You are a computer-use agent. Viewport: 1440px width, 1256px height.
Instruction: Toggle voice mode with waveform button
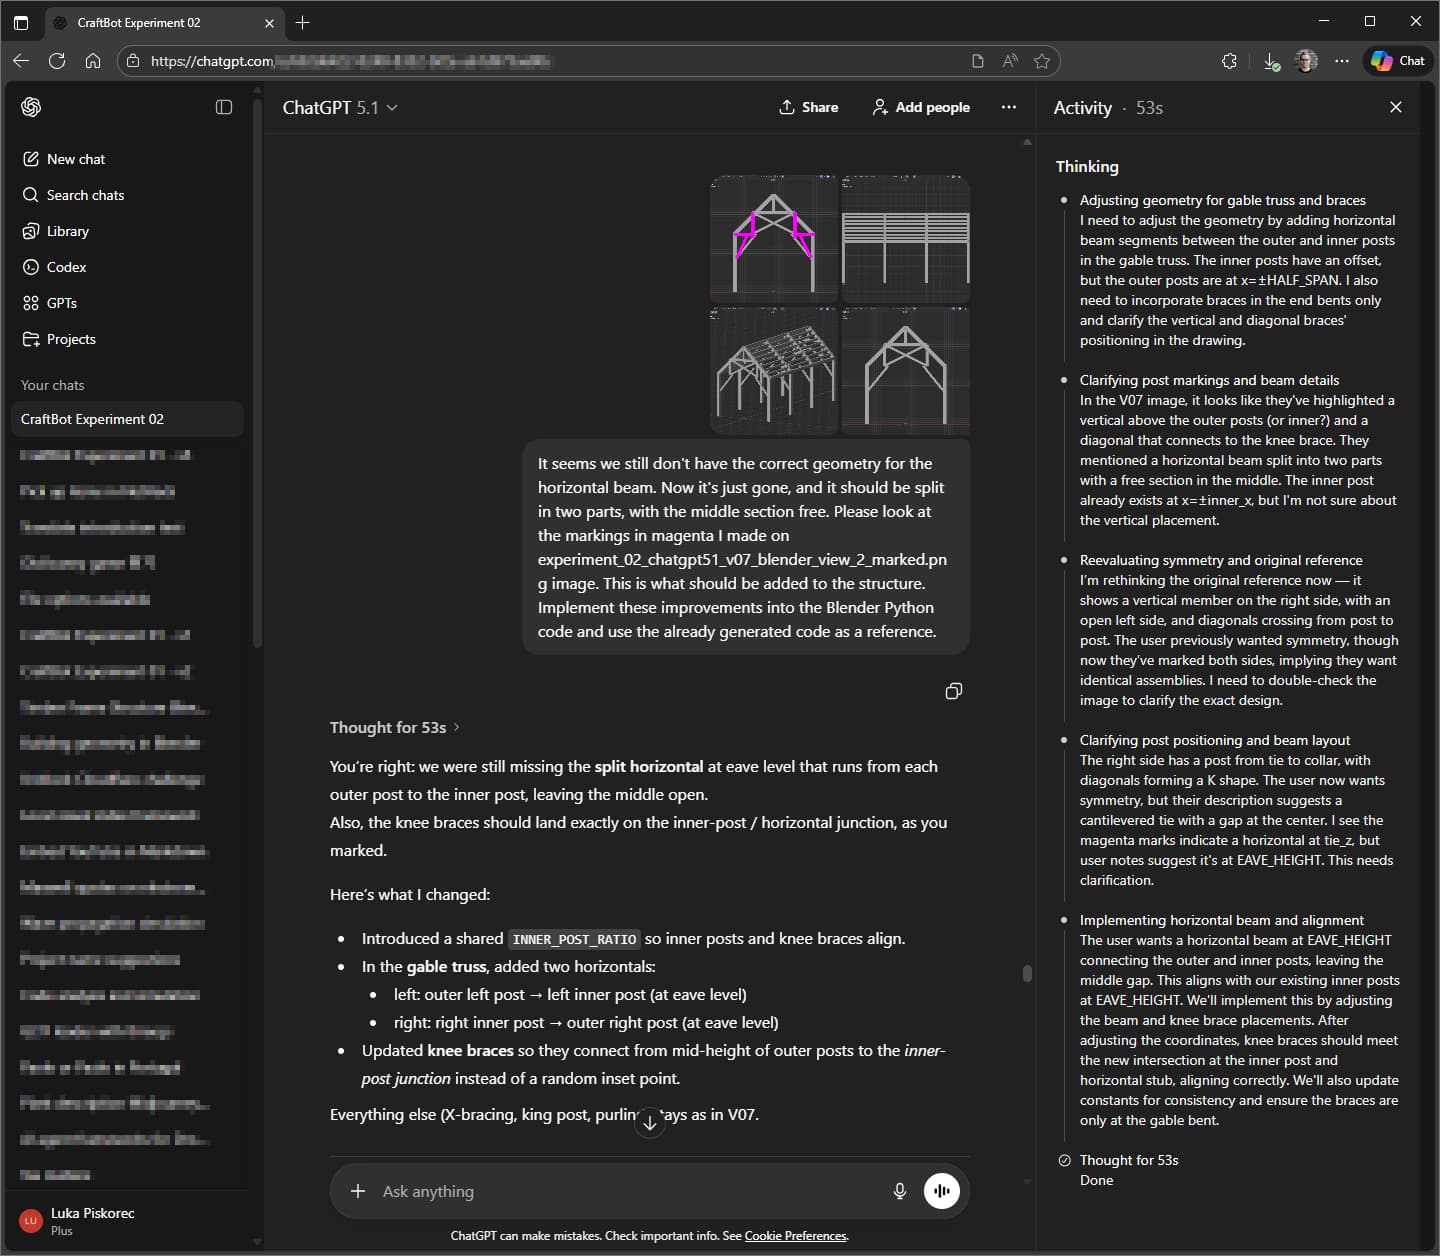[x=941, y=1191]
